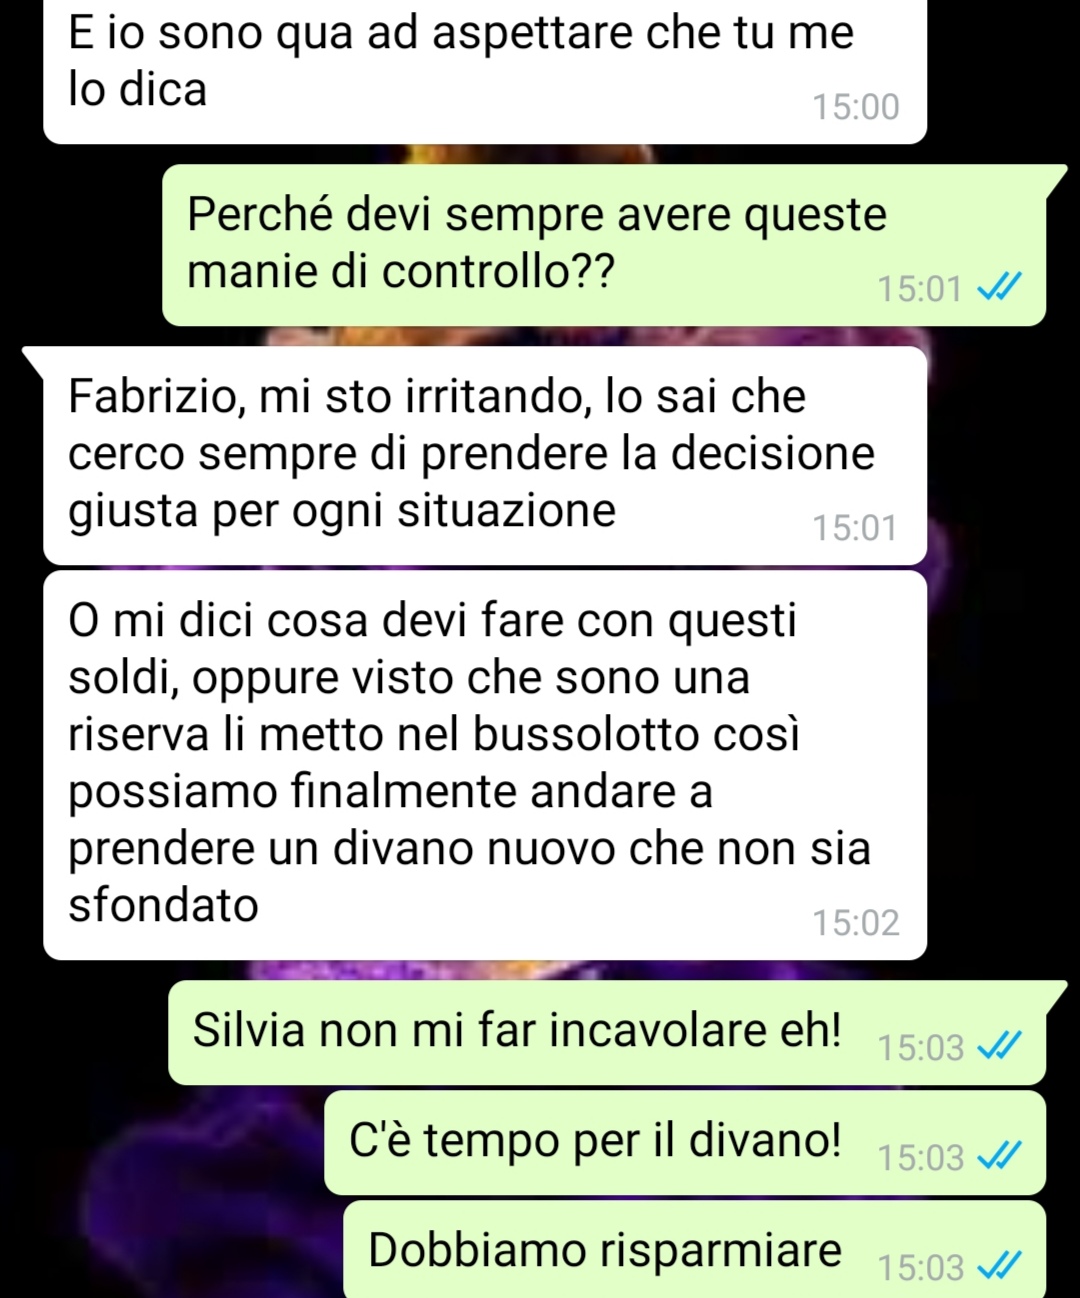Tap the 'C'è tempo per il divano!' bubble
Image resolution: width=1080 pixels, height=1298 pixels.
click(685, 1143)
